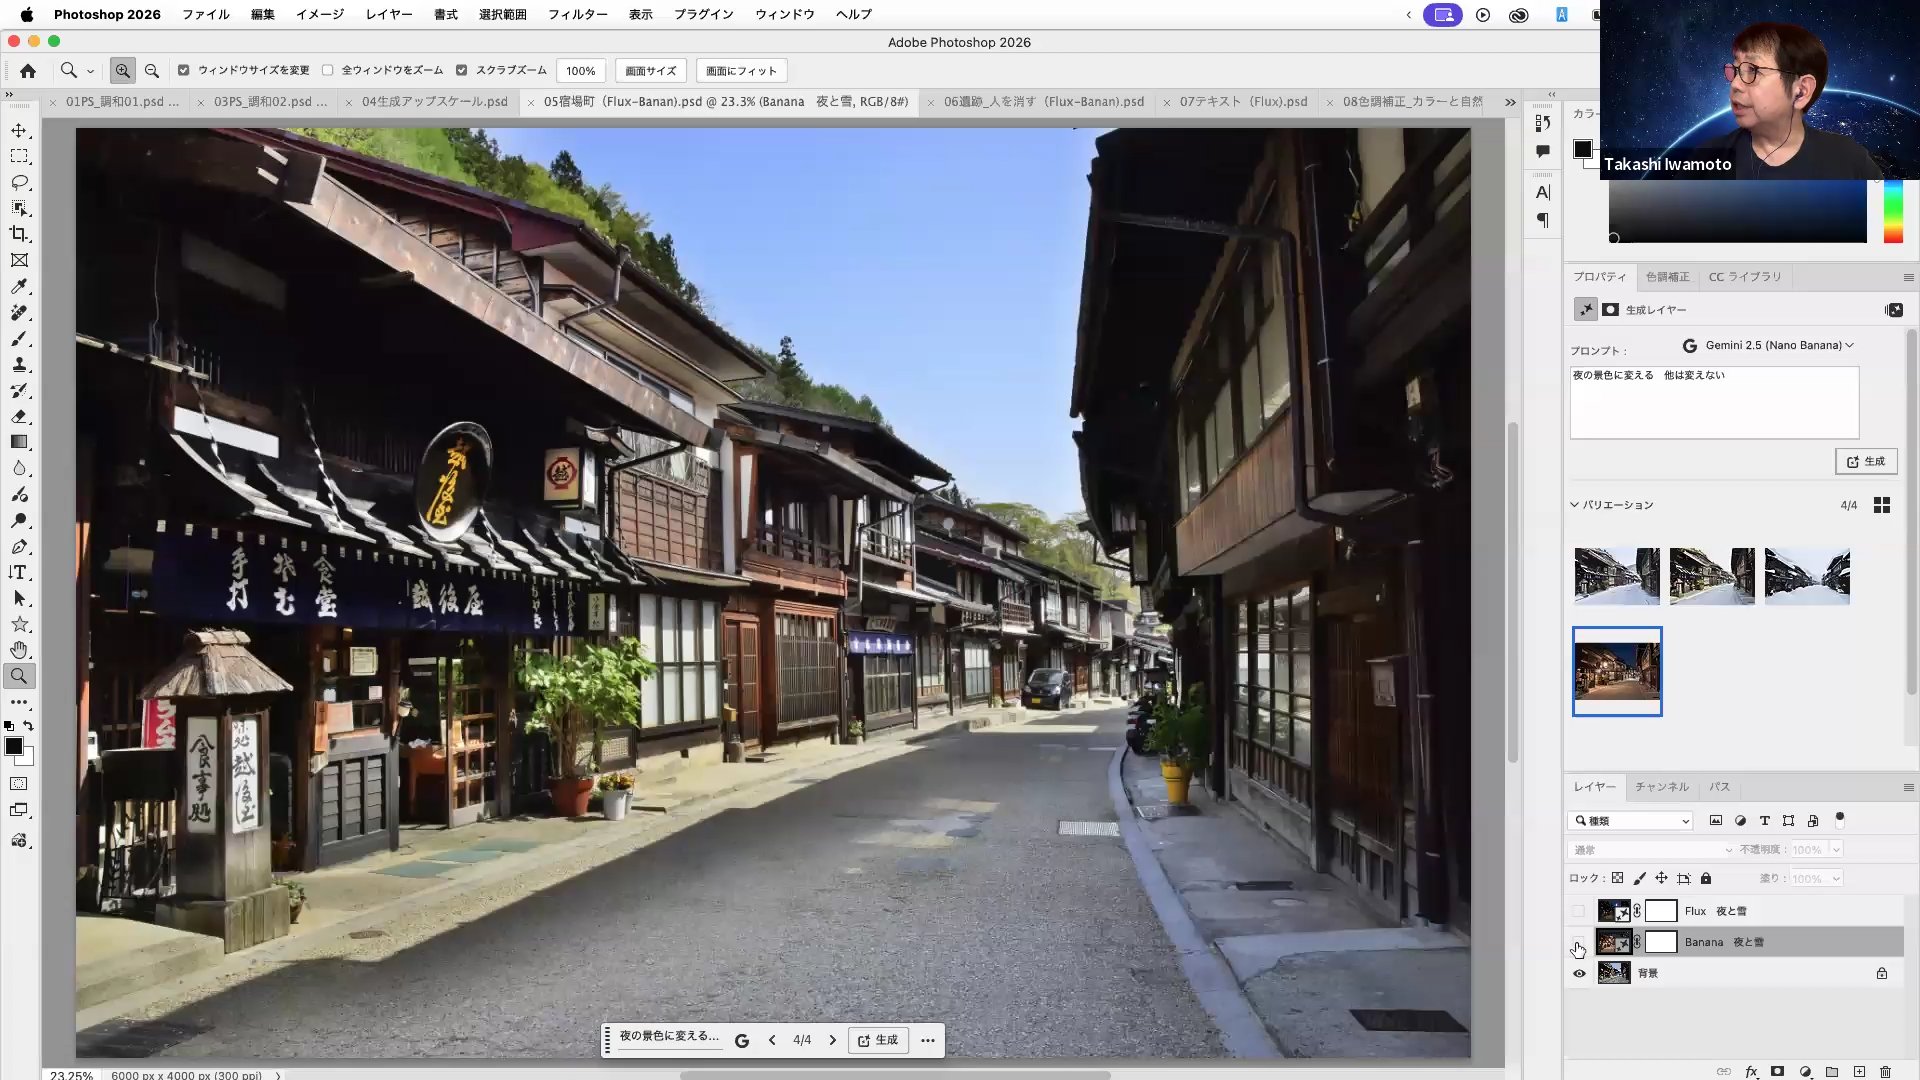Viewport: 1920px width, 1080px height.
Task: Switch to the チャンネル tab
Action: [1662, 787]
